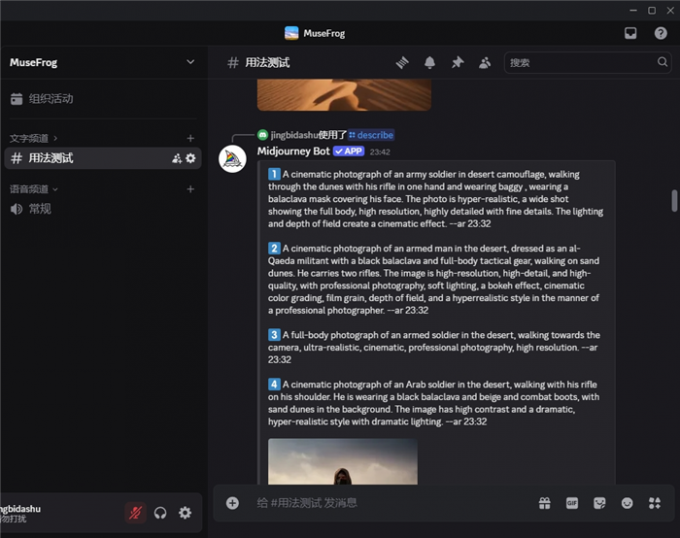
Task: Add a new voice channel plus icon
Action: (x=190, y=189)
